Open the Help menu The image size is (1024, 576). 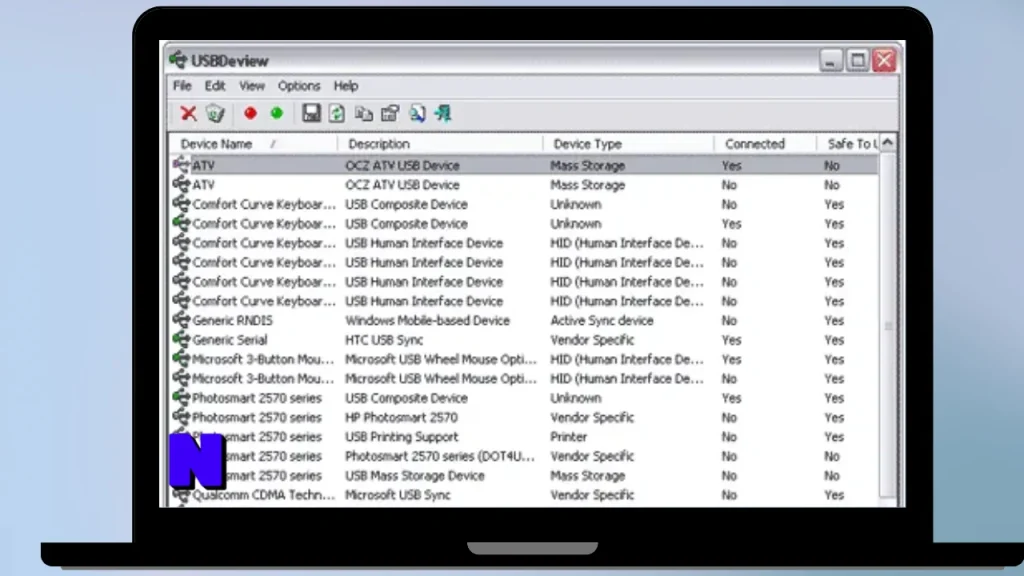click(346, 86)
